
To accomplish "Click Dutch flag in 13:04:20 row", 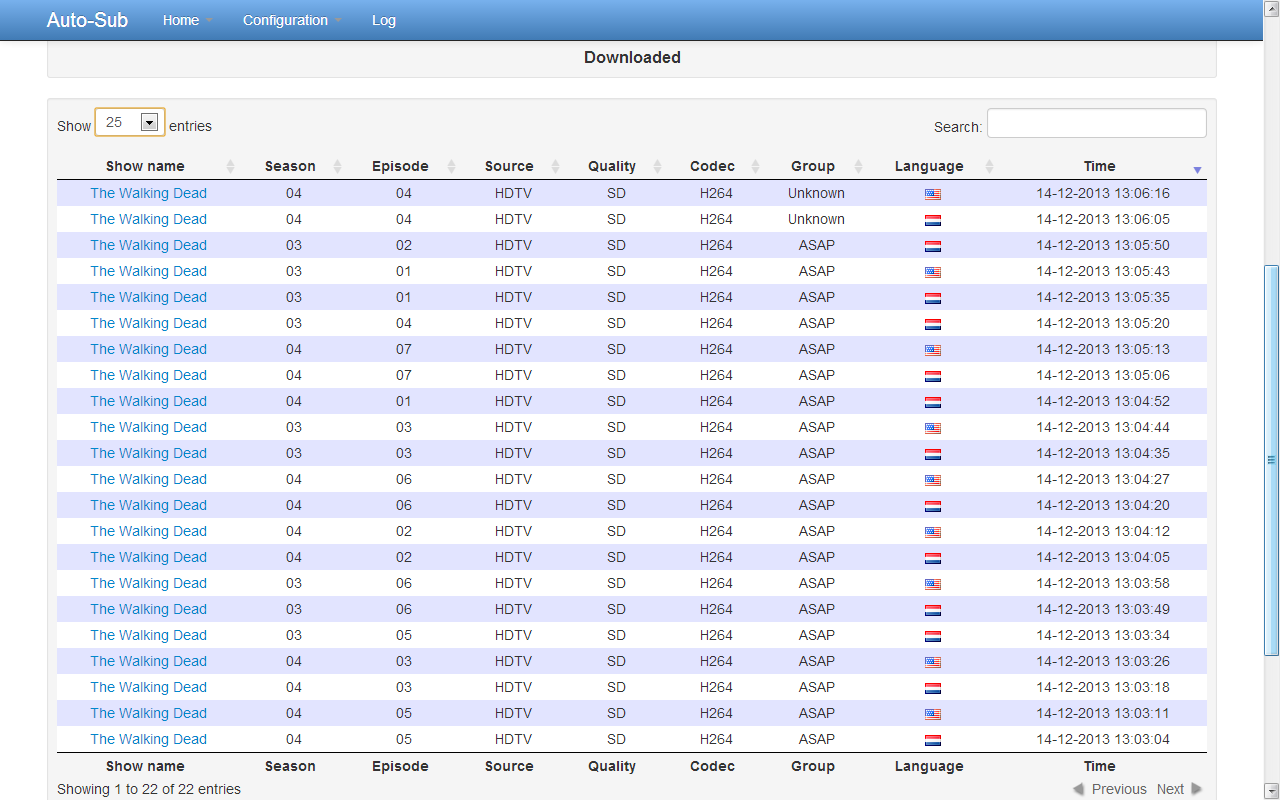I will pos(933,506).
